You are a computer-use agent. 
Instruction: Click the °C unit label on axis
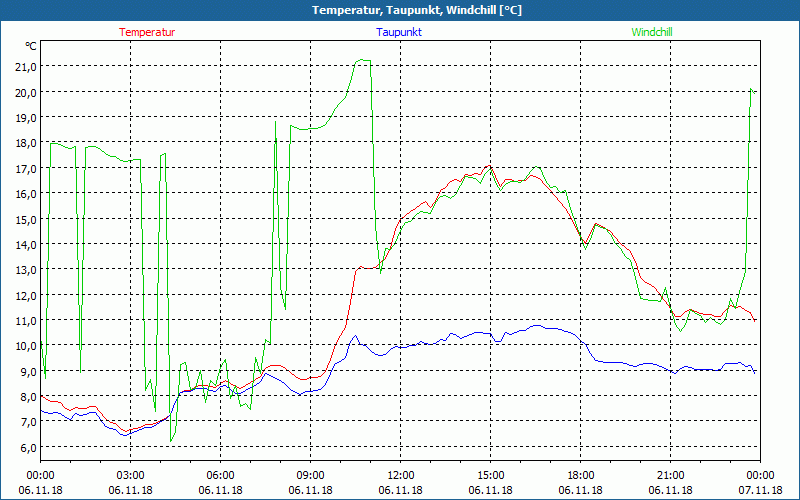tap(31, 46)
